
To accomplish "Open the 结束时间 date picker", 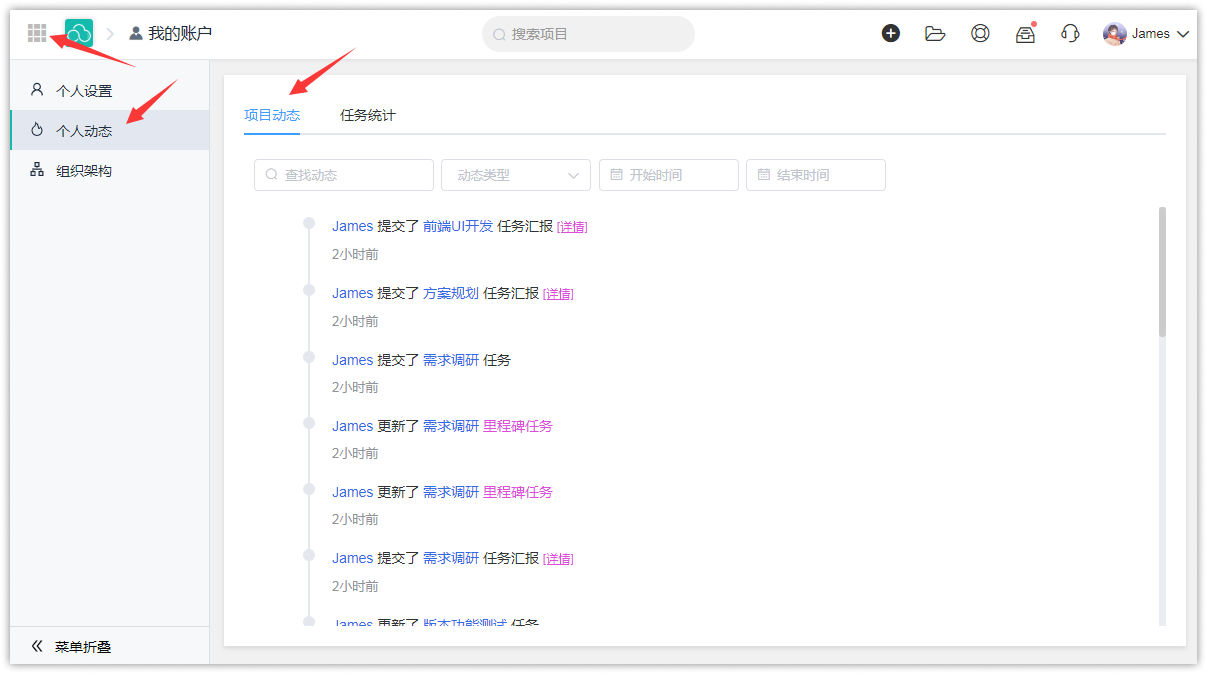I will [816, 175].
